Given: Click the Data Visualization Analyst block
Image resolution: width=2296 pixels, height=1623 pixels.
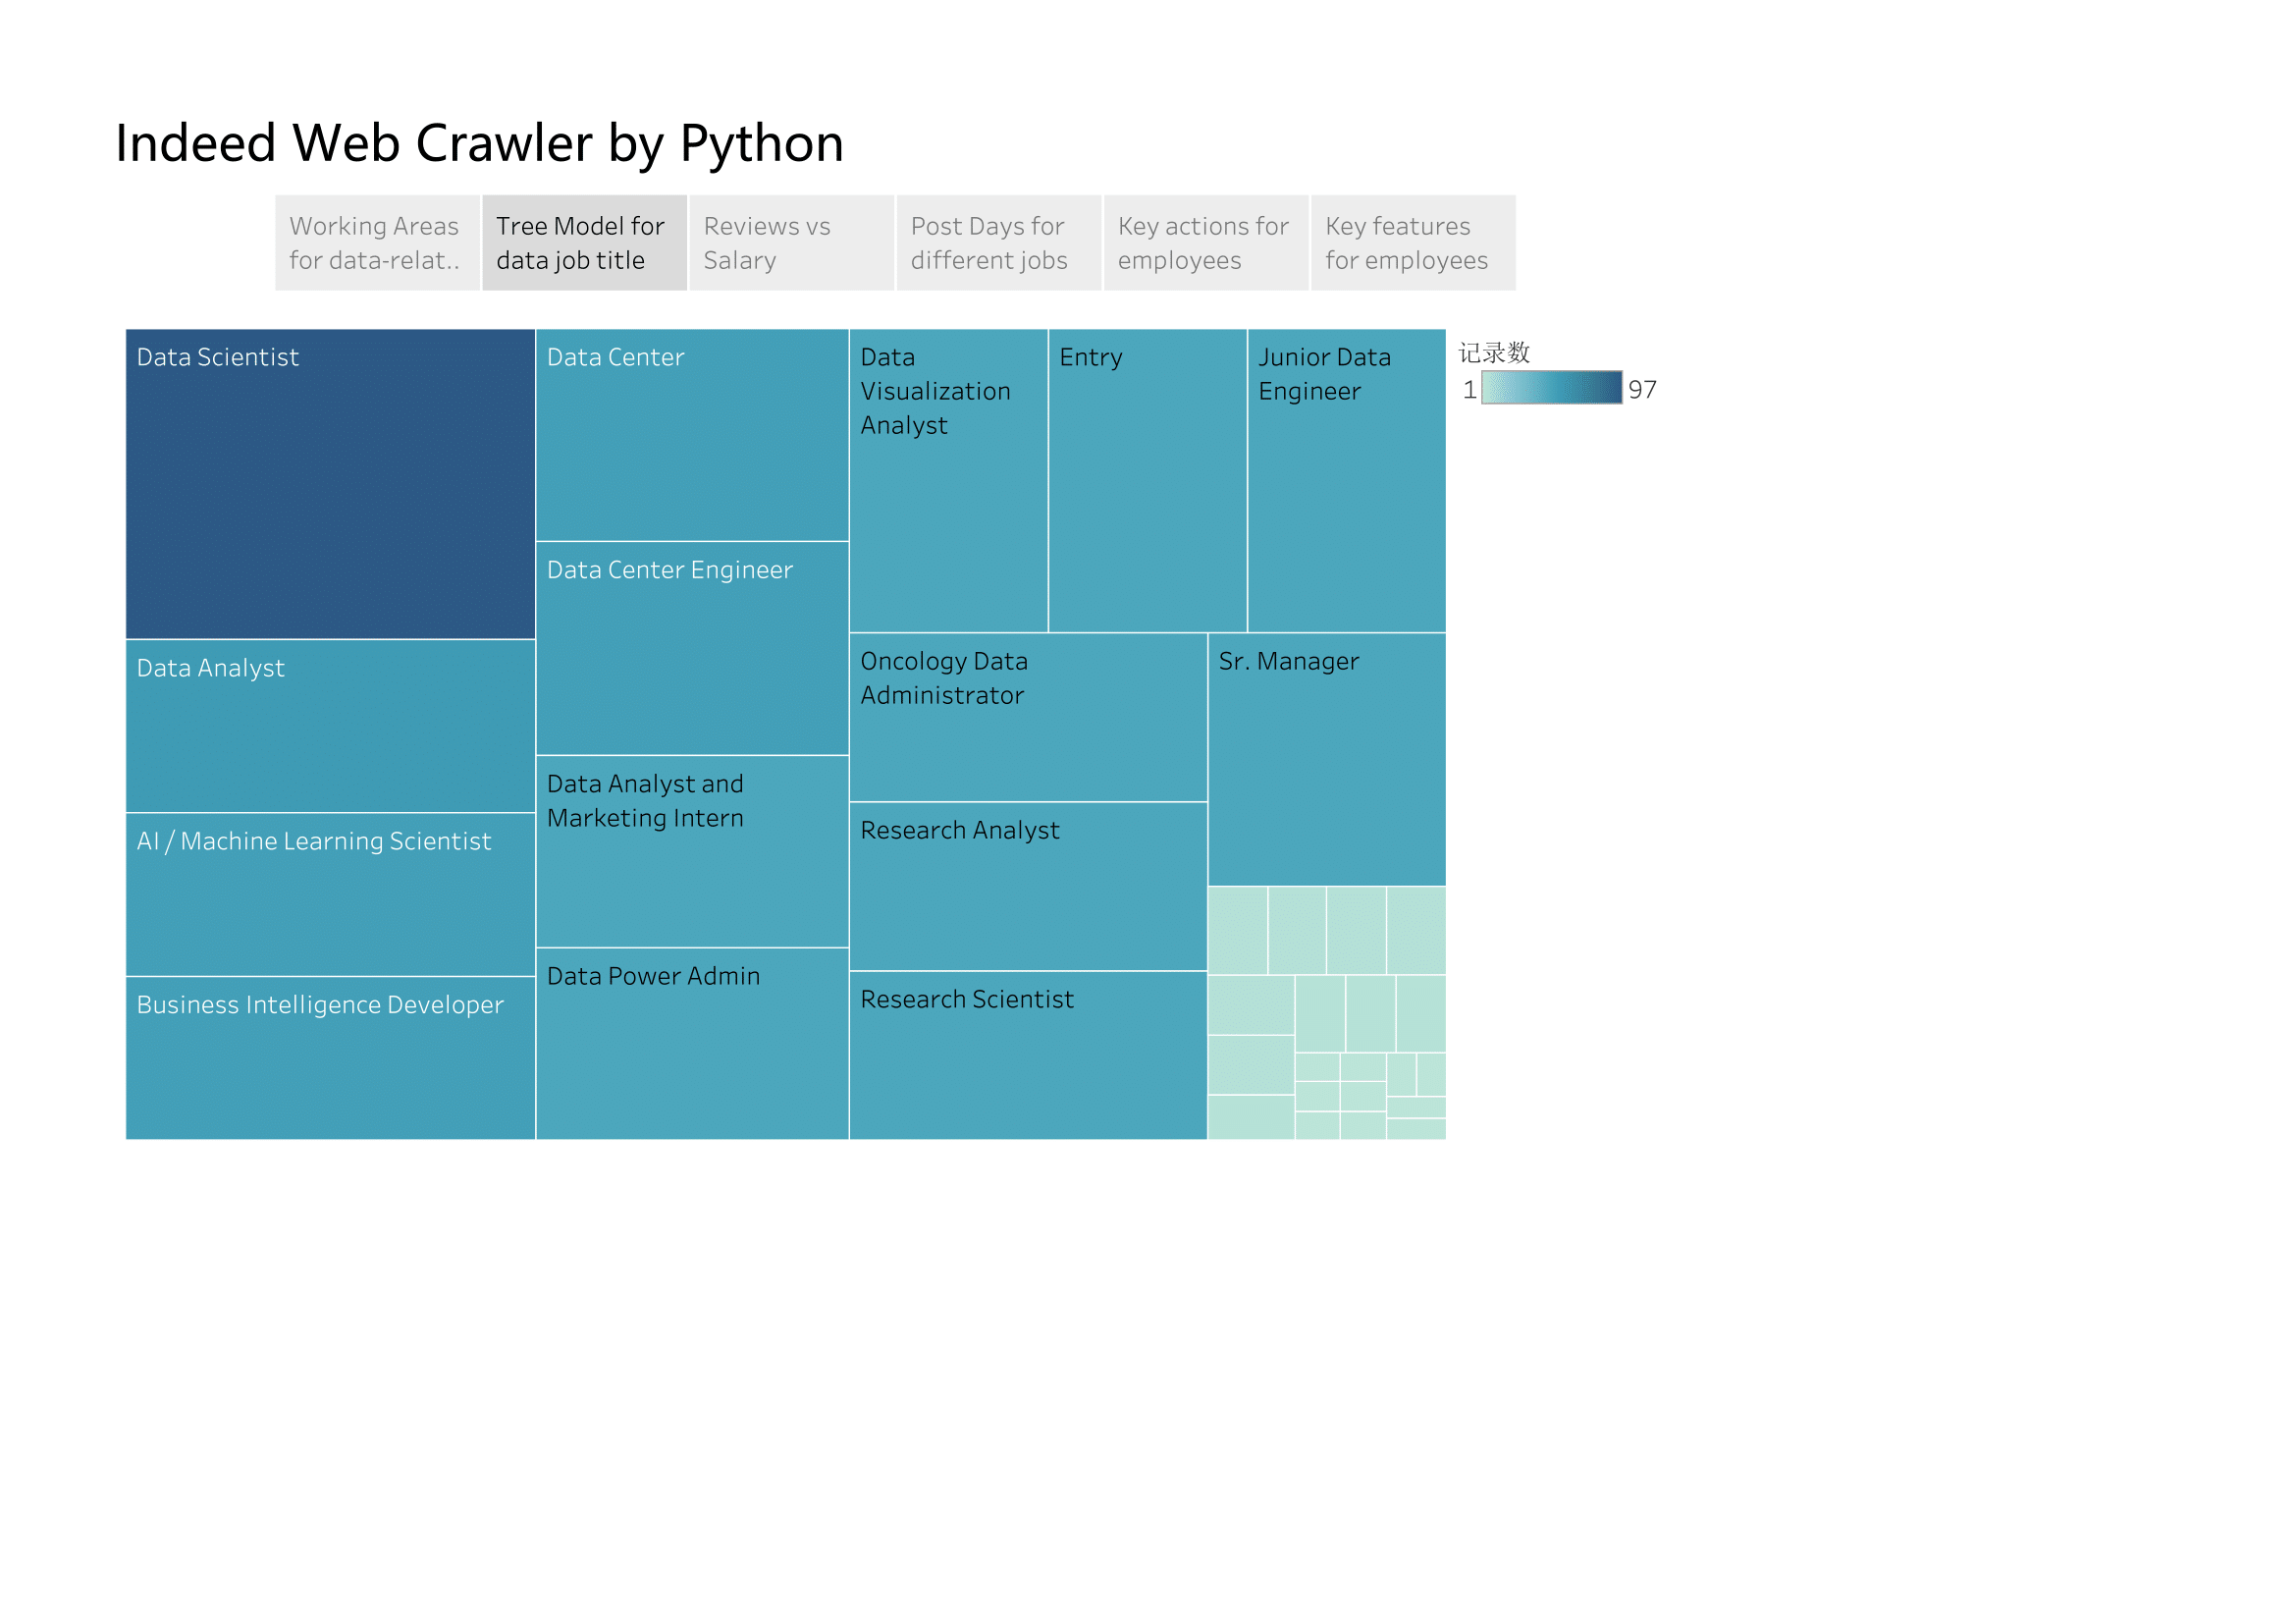Looking at the screenshot, I should 948,481.
